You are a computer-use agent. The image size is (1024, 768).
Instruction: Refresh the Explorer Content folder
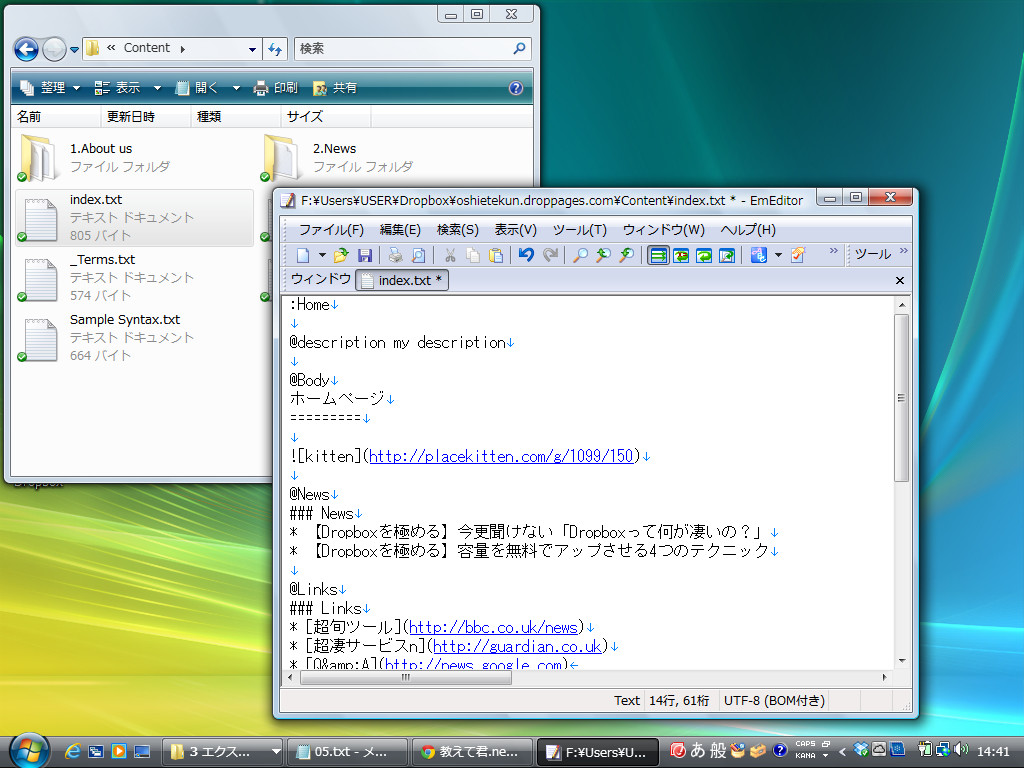coord(275,49)
